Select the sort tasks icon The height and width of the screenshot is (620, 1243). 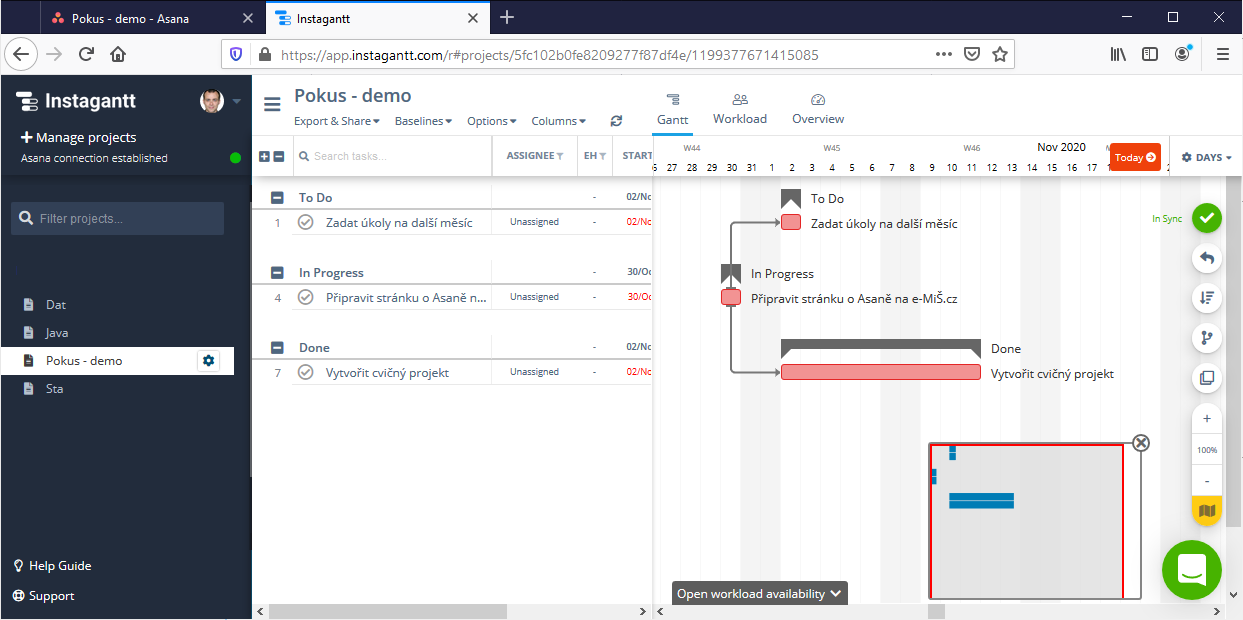(1207, 298)
